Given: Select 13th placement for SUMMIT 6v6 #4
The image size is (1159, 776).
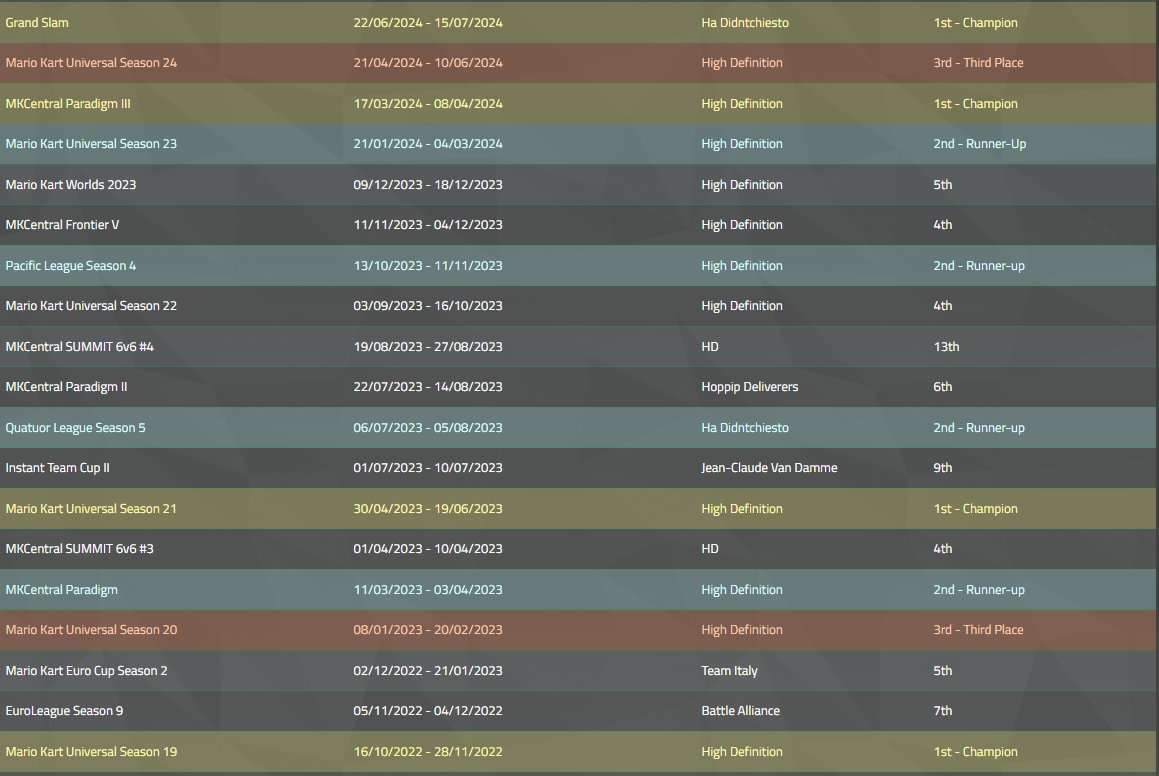Looking at the screenshot, I should (946, 347).
